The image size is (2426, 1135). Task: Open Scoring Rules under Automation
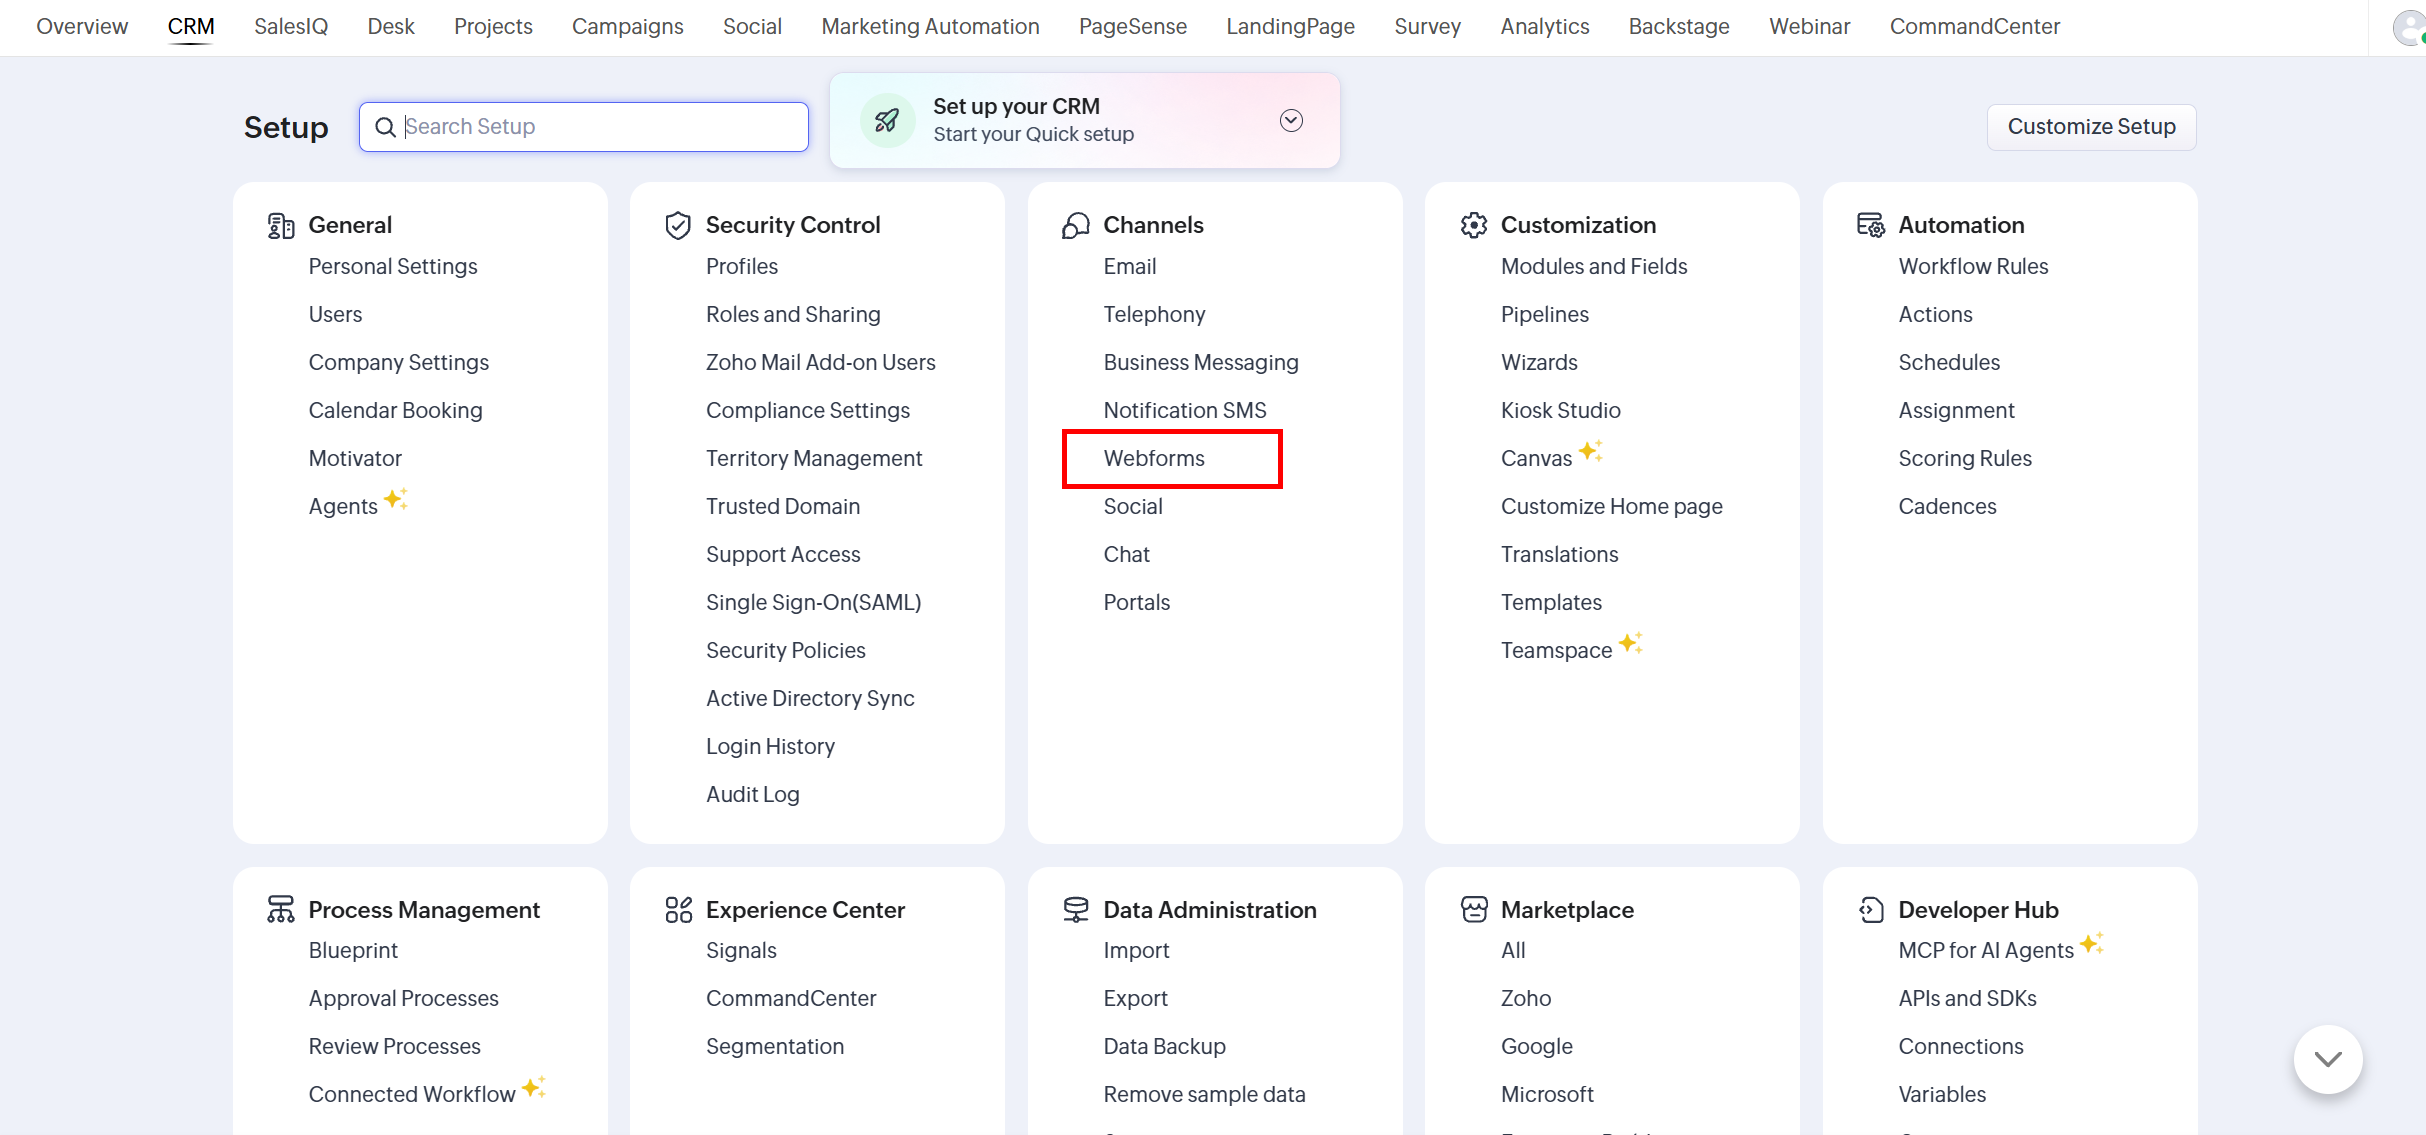pos(1965,458)
